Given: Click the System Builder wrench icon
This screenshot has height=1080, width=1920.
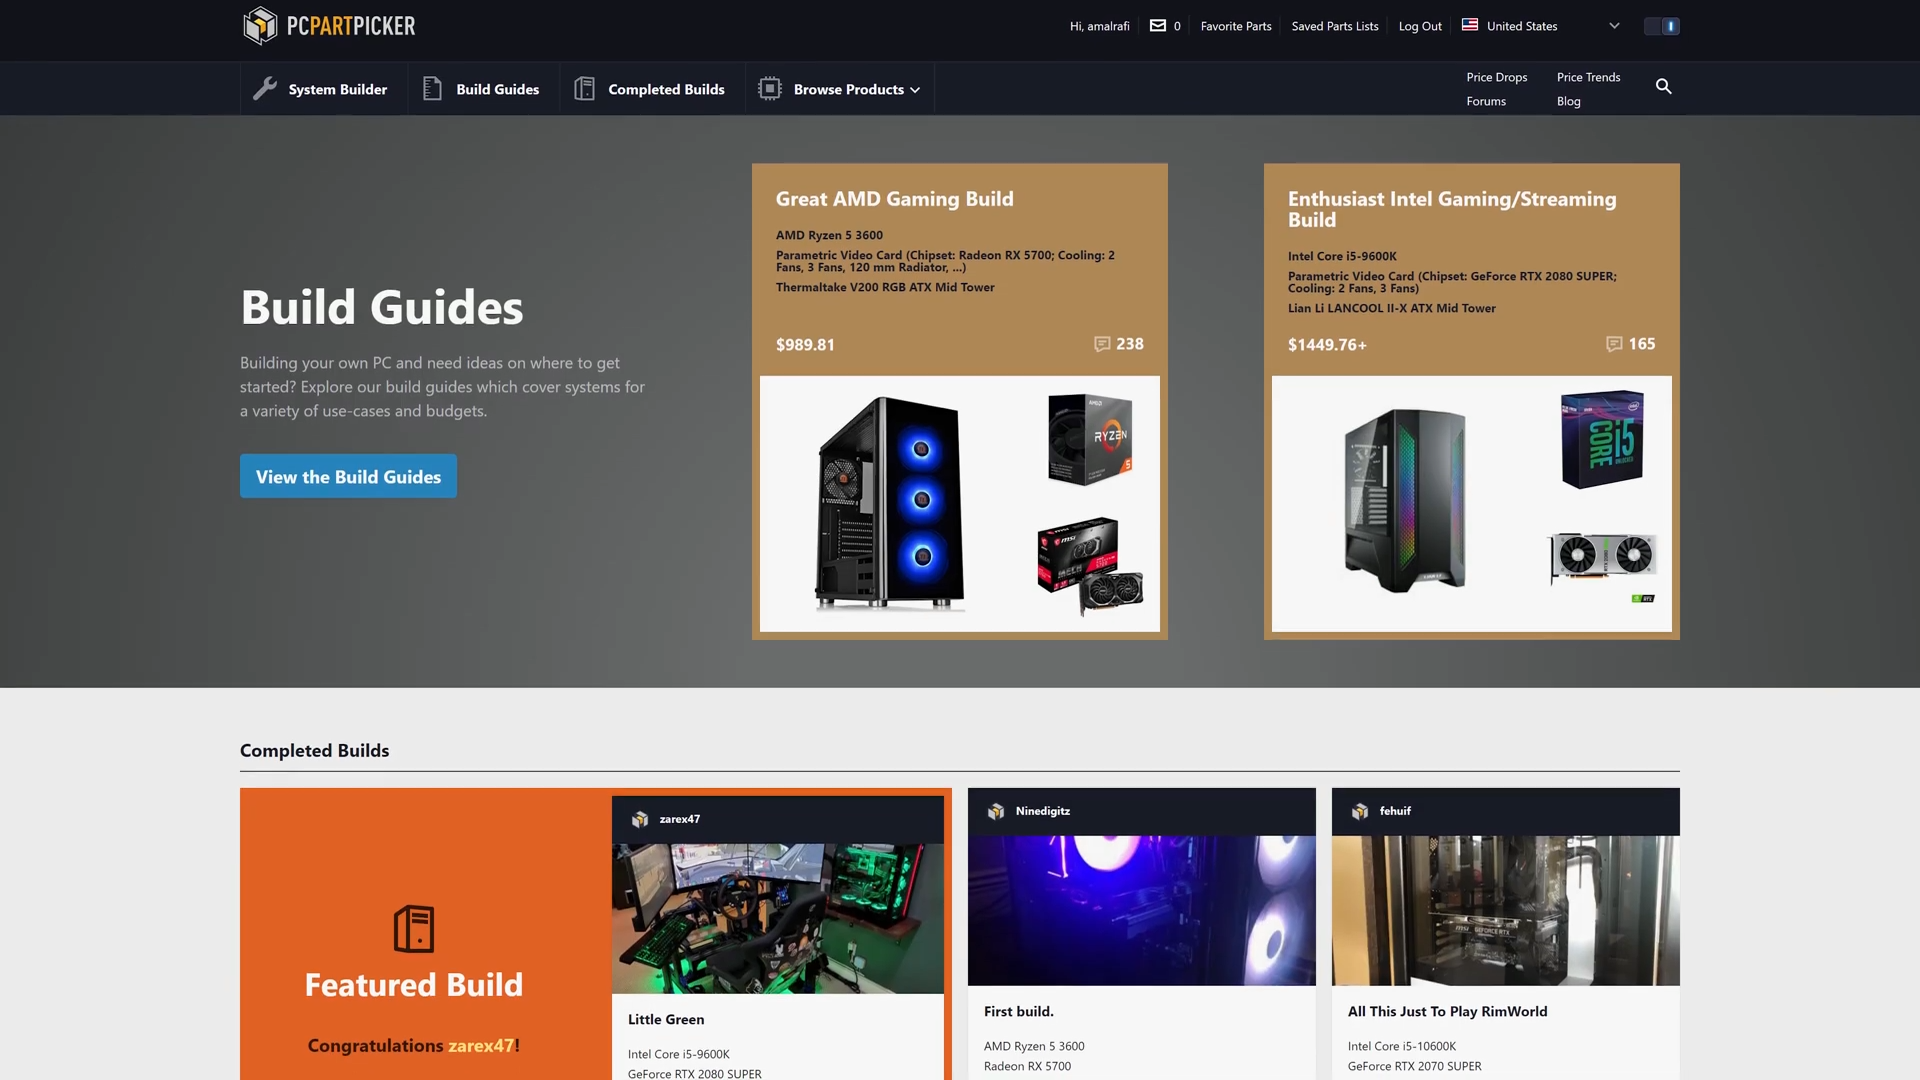Looking at the screenshot, I should pyautogui.click(x=265, y=88).
